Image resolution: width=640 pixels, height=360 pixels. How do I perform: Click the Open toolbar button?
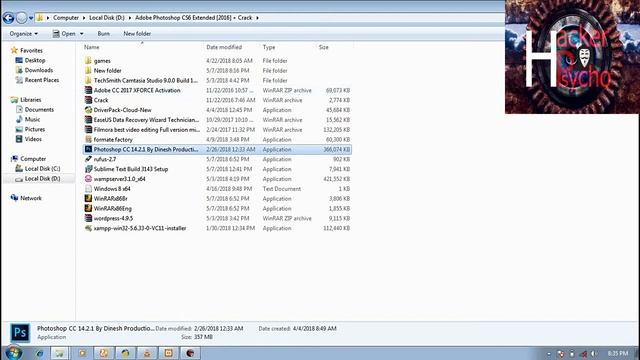(x=64, y=34)
